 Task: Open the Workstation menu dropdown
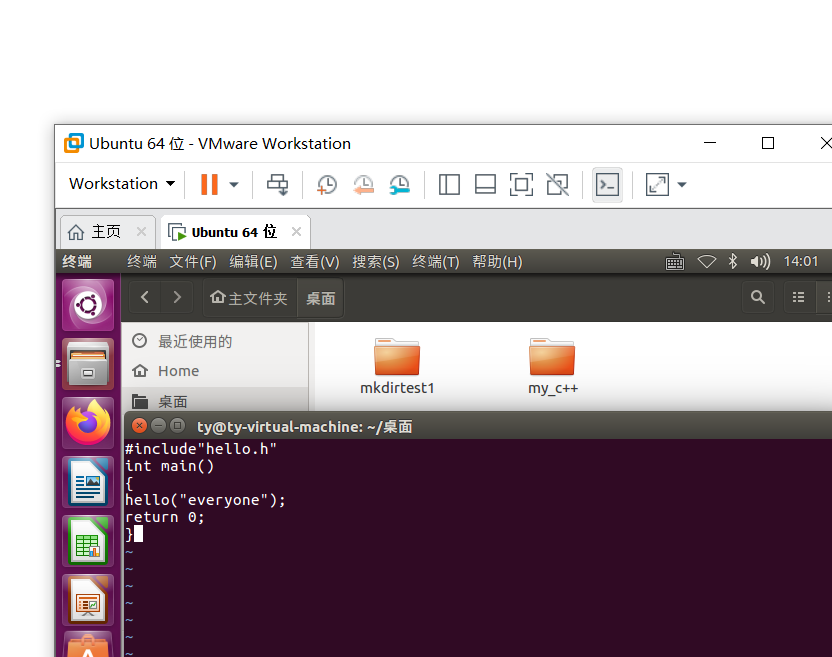(x=122, y=184)
